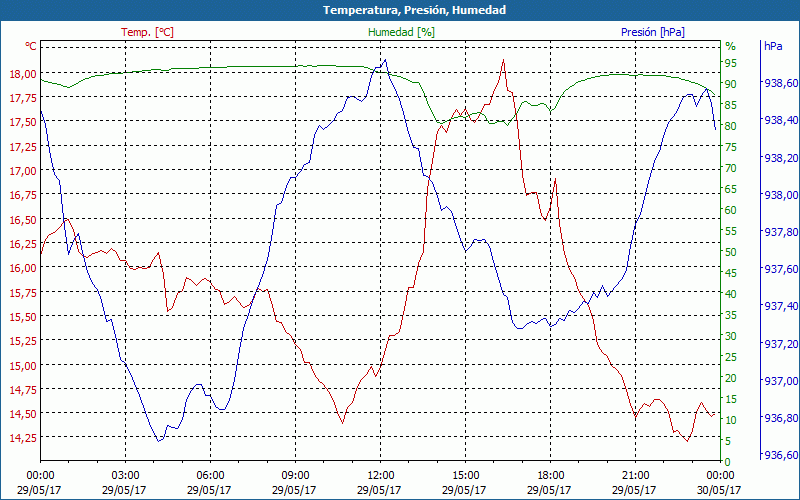Click pressure axis value 938,00
Screen dimensions: 800x500
(779, 195)
